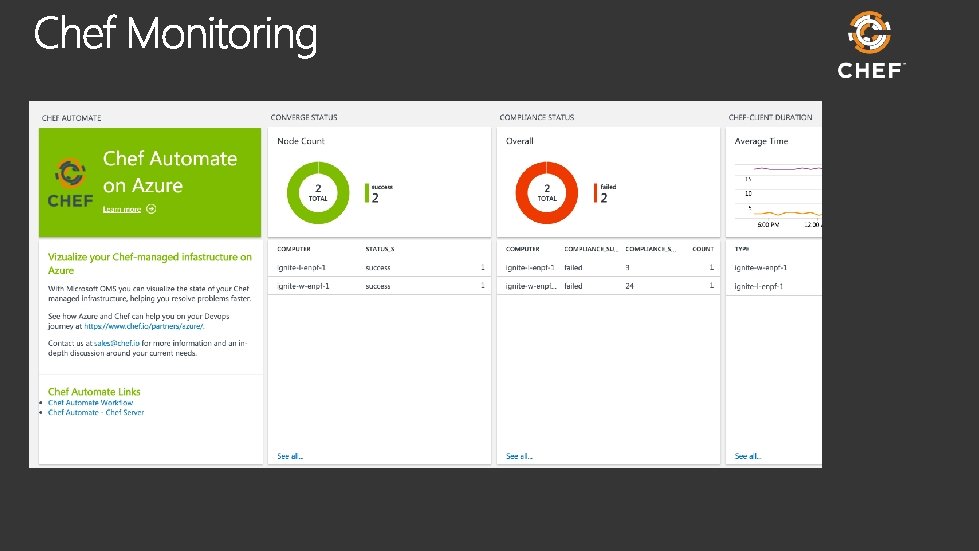
Task: Click the red Overall compliance donut chart
Action: [x=546, y=193]
